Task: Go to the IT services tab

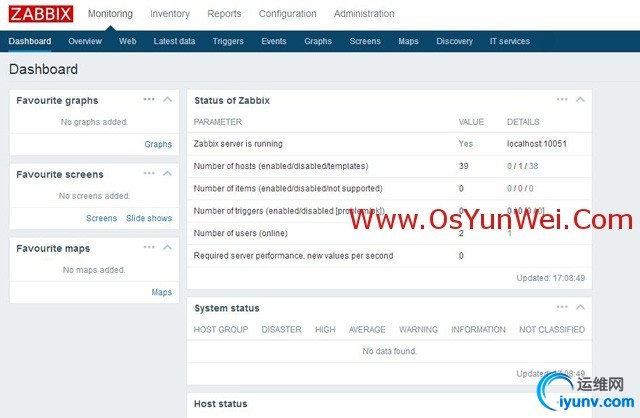Action: [510, 41]
